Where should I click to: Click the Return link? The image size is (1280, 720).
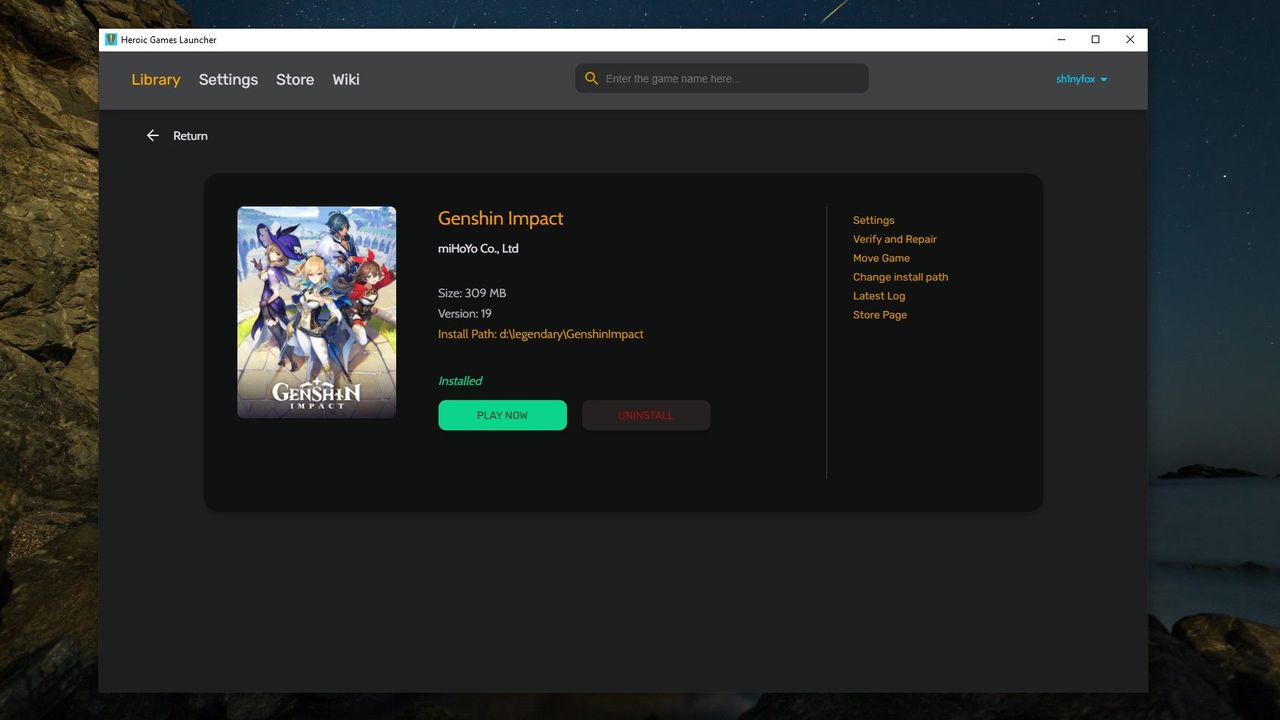tap(190, 136)
